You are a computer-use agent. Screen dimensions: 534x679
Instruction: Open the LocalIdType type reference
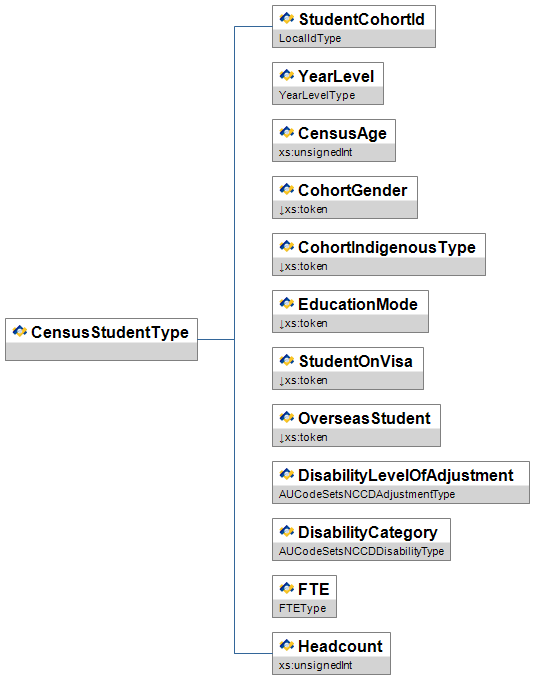pyautogui.click(x=310, y=39)
